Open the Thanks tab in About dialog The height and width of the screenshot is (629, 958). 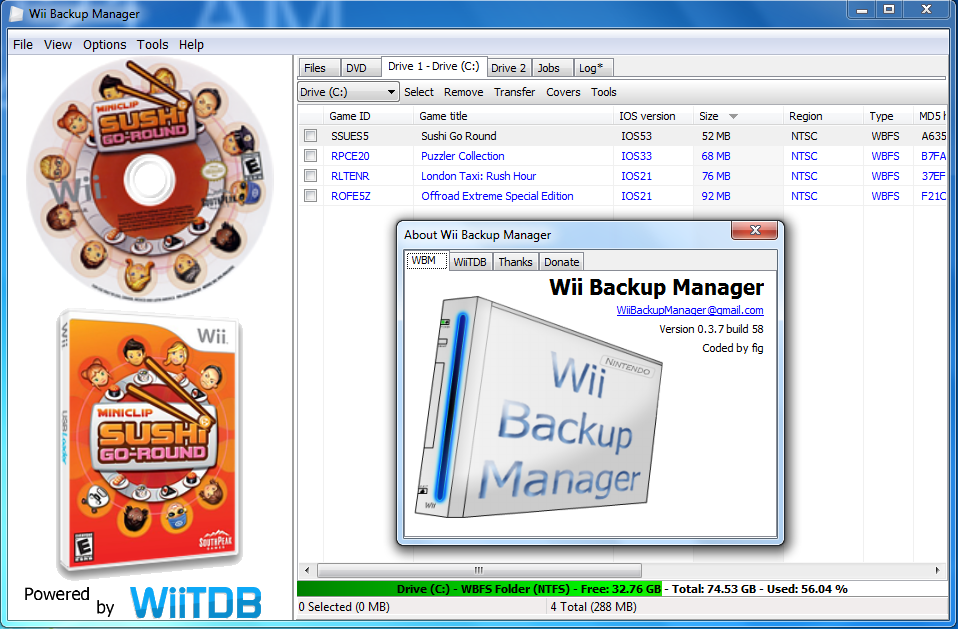515,262
